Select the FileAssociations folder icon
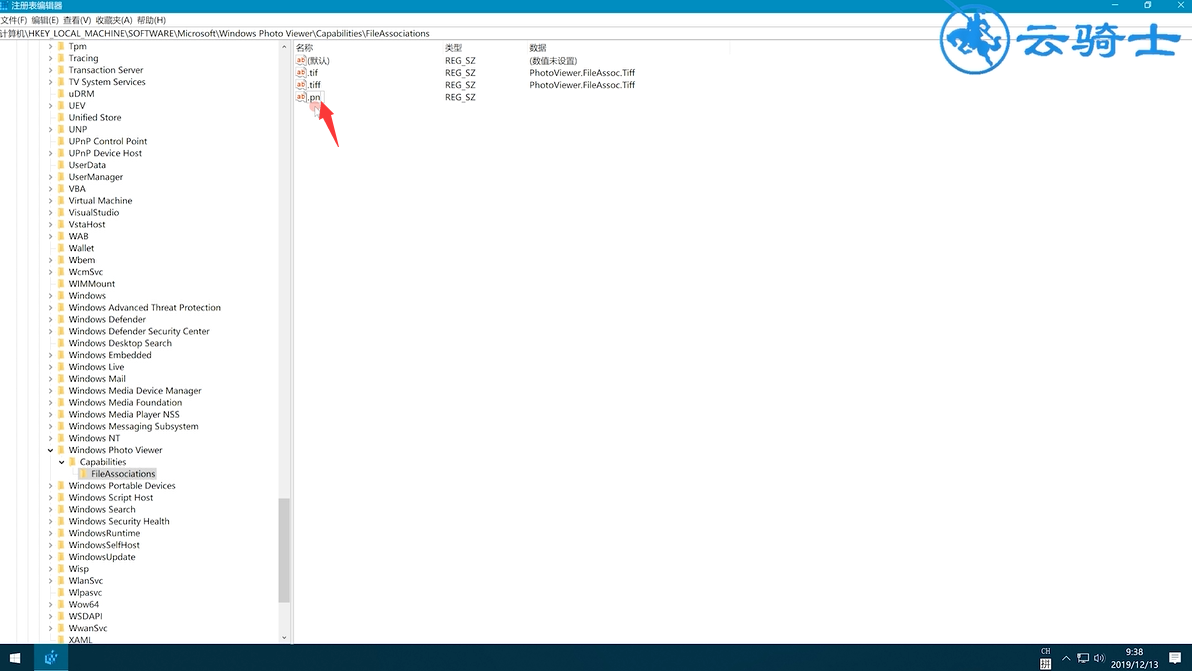This screenshot has width=1192, height=671. [x=84, y=473]
